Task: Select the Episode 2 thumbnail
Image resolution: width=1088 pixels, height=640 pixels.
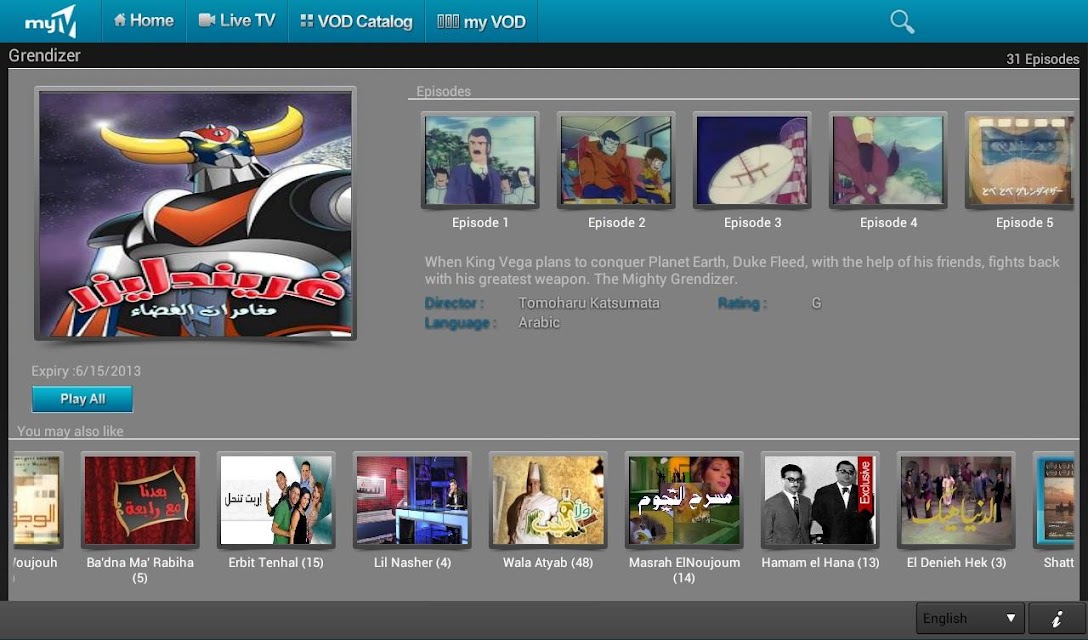Action: pyautogui.click(x=616, y=160)
